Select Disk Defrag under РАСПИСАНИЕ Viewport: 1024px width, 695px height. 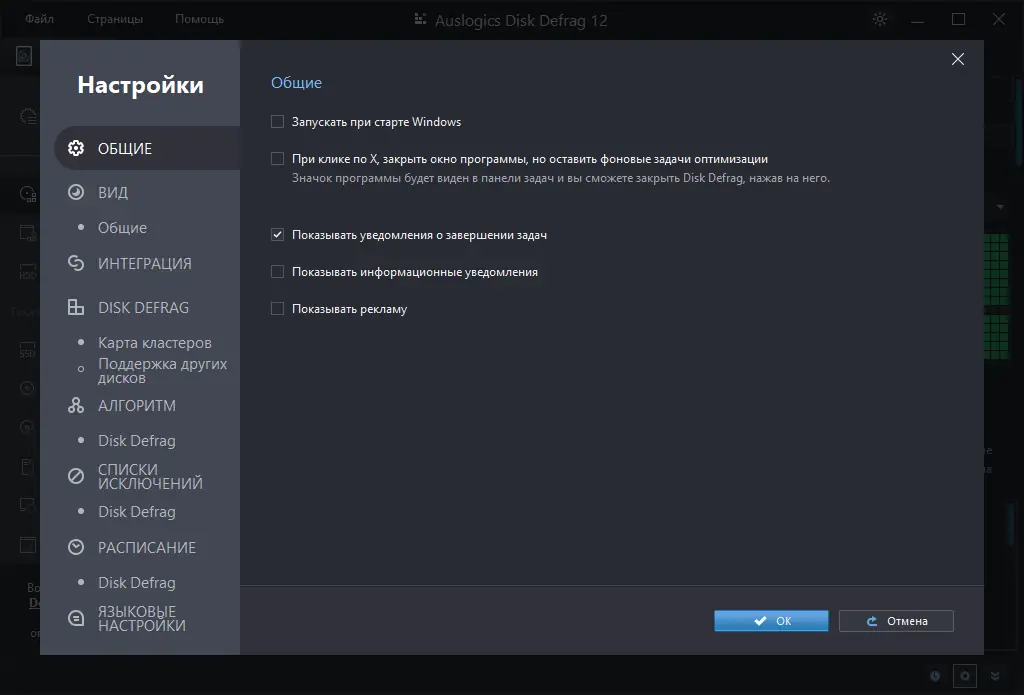pyautogui.click(x=136, y=582)
